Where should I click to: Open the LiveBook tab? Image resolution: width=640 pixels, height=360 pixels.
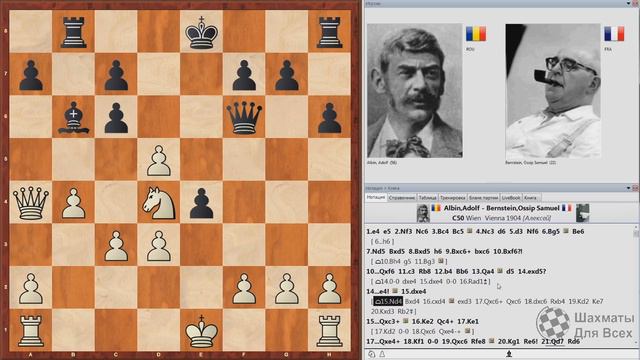511,198
